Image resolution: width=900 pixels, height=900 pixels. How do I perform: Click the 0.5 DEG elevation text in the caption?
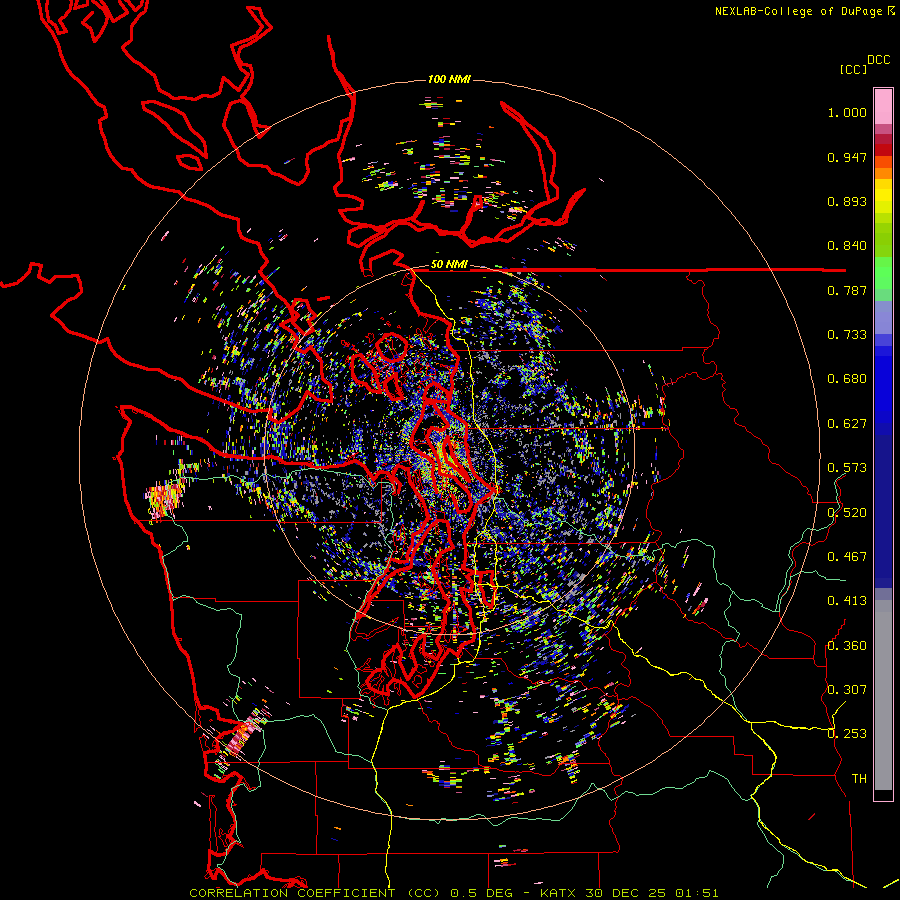click(484, 893)
